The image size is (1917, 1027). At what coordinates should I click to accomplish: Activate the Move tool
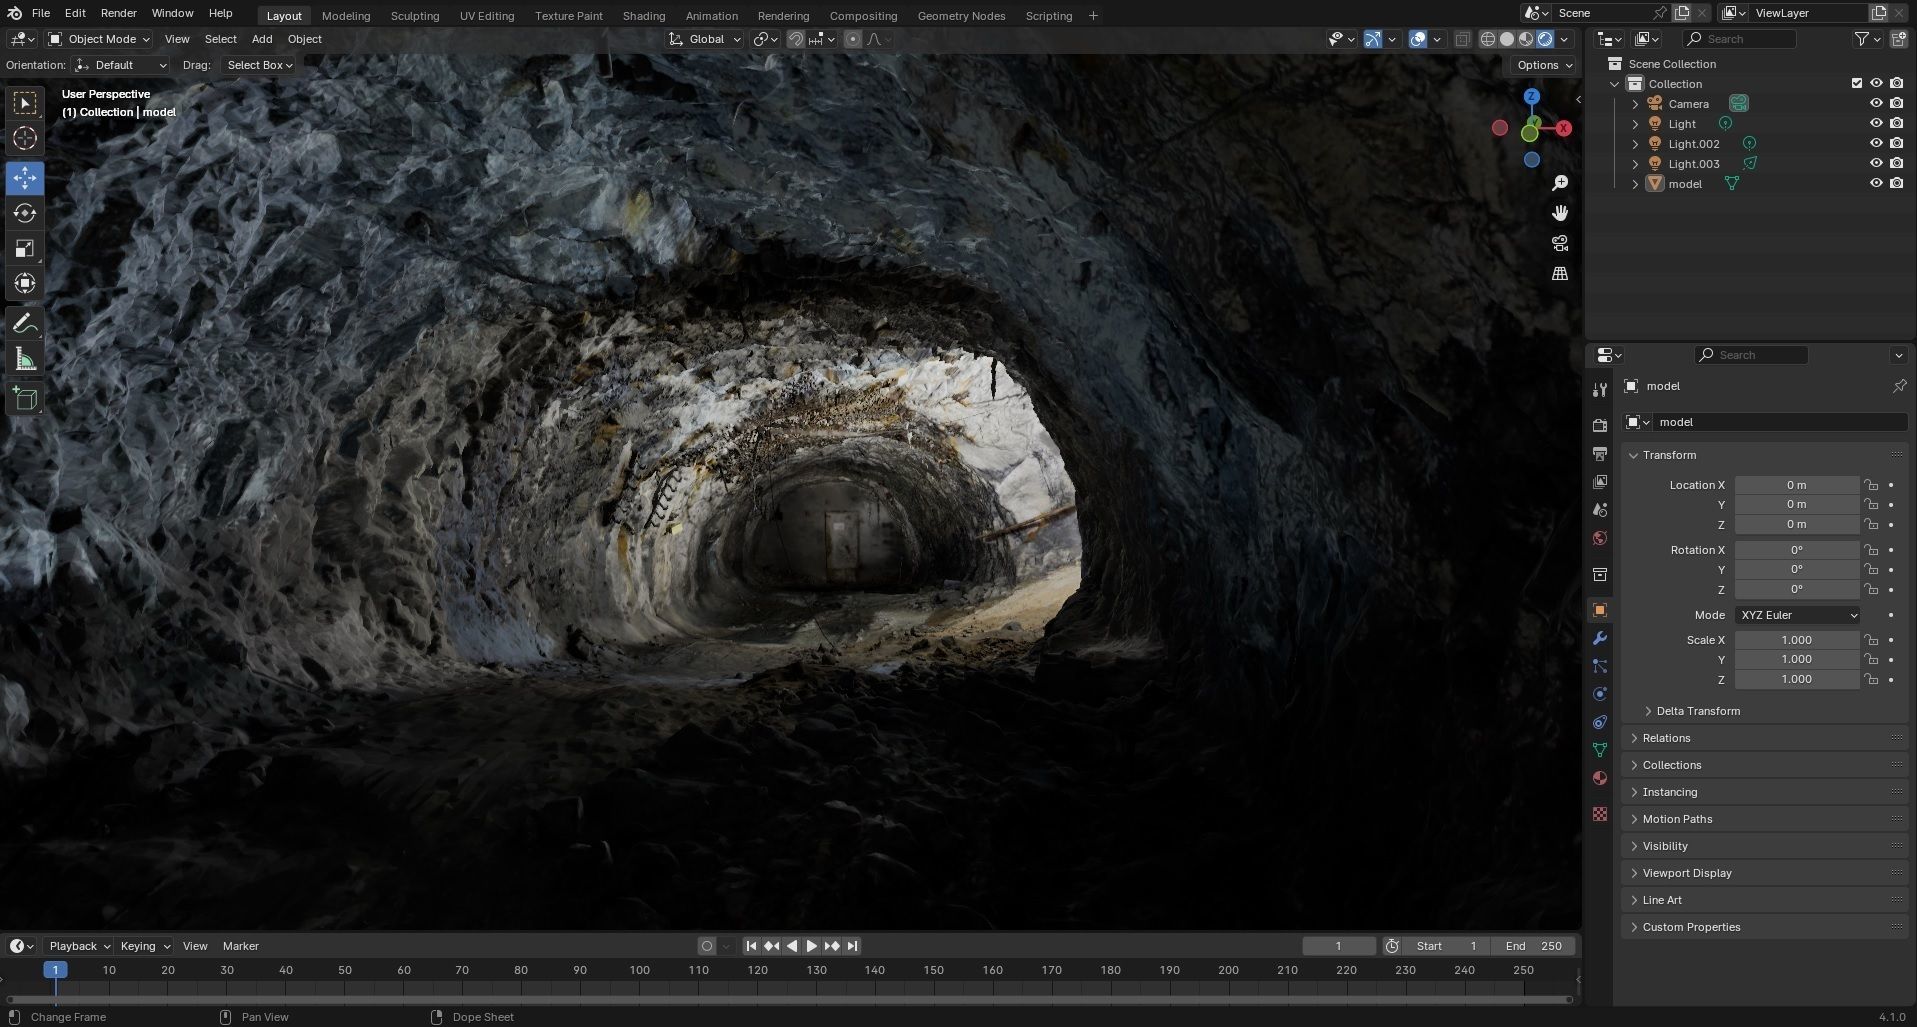25,178
